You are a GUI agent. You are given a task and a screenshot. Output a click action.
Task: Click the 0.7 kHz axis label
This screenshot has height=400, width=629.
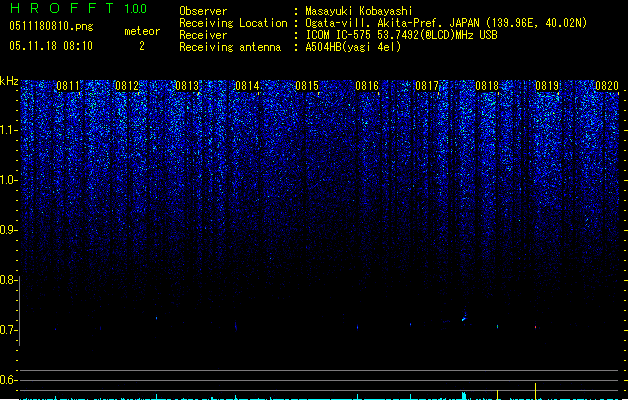click(8, 330)
